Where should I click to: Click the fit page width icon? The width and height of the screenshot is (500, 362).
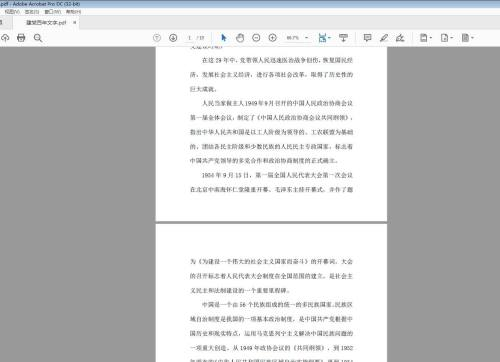[x=322, y=38]
